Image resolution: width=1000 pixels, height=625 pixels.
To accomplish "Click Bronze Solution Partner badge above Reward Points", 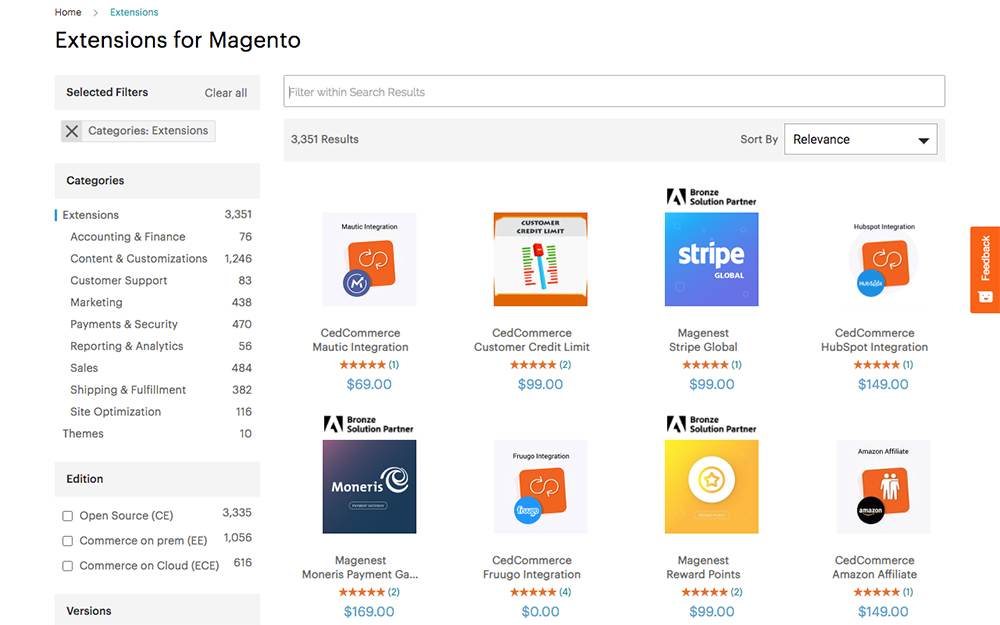I will (712, 424).
